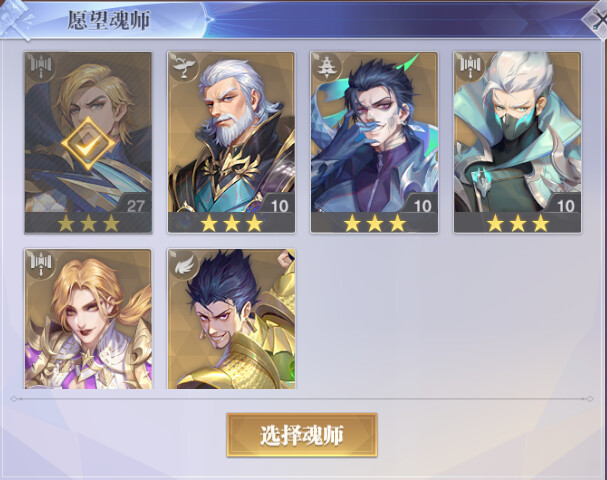The width and height of the screenshot is (607, 480).
Task: Select the masked silver-haired hero card
Action: point(518,142)
